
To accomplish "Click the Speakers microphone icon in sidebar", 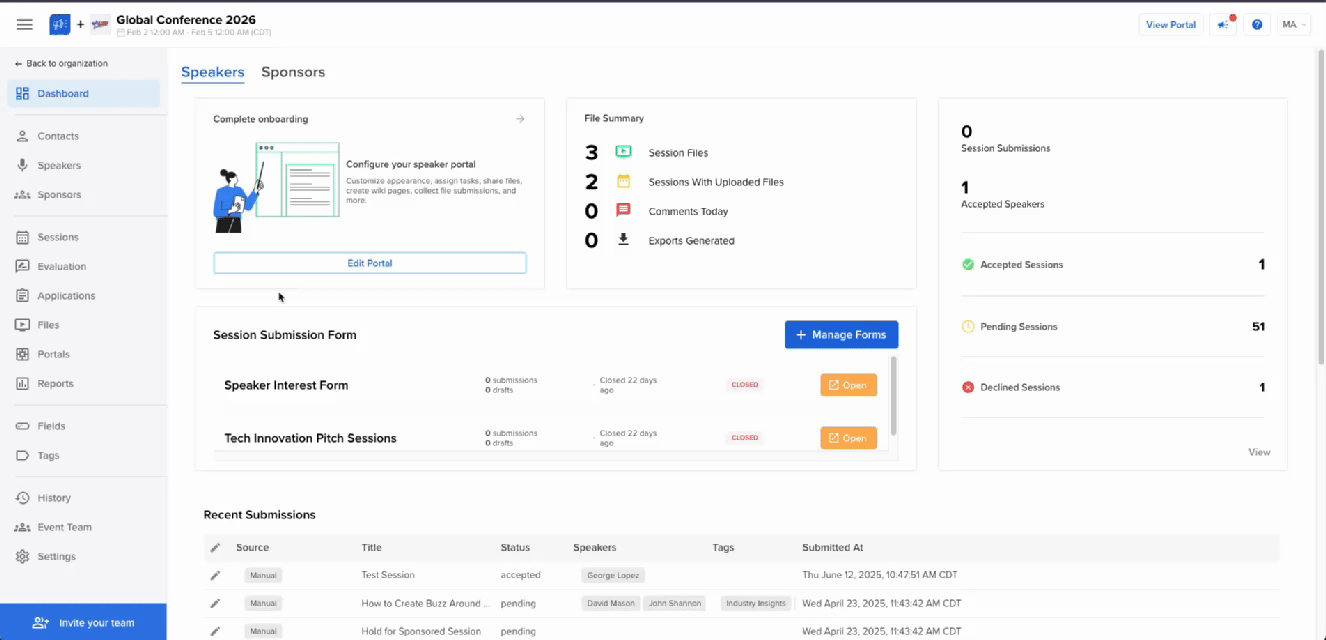I will click(22, 165).
